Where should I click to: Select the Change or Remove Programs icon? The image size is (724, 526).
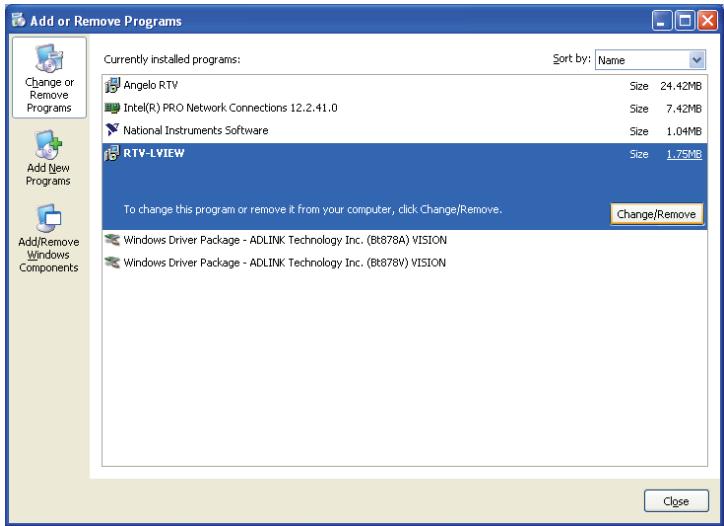(49, 59)
